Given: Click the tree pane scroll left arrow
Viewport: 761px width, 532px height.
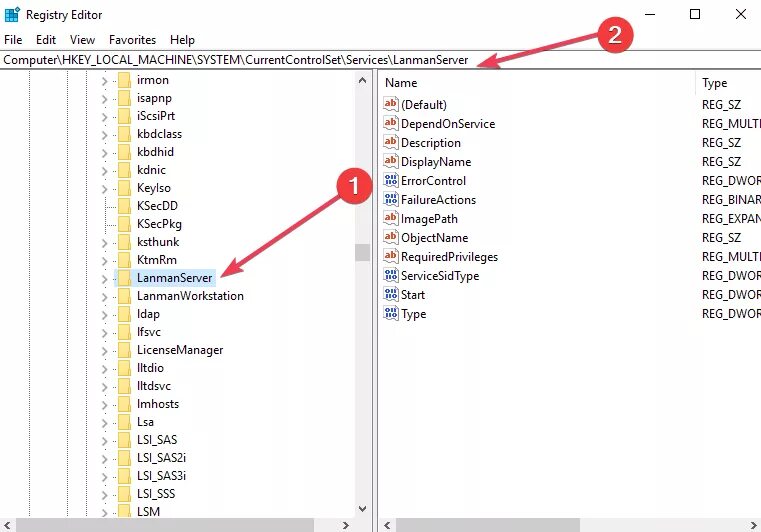Looking at the screenshot, I should pyautogui.click(x=7, y=525).
